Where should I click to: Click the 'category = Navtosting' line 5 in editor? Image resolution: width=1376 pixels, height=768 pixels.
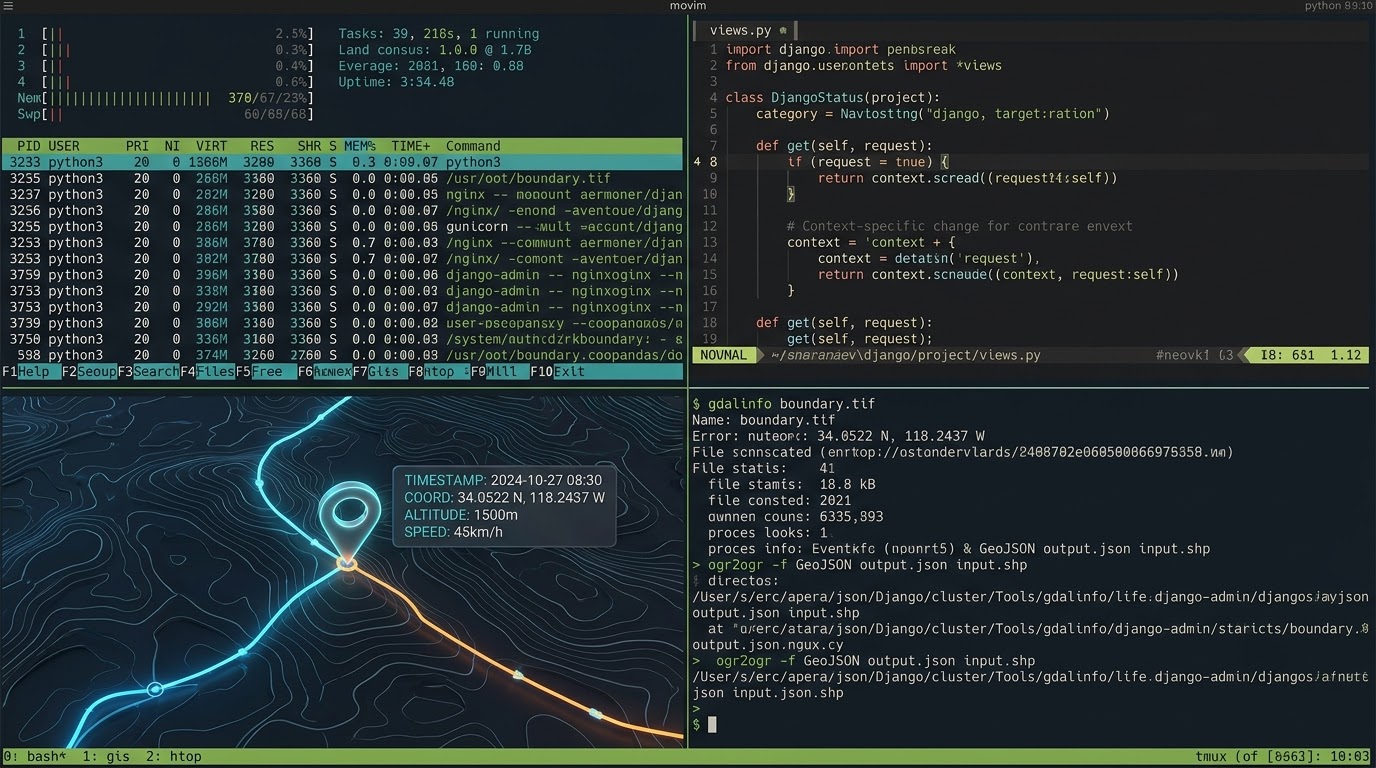pyautogui.click(x=933, y=114)
